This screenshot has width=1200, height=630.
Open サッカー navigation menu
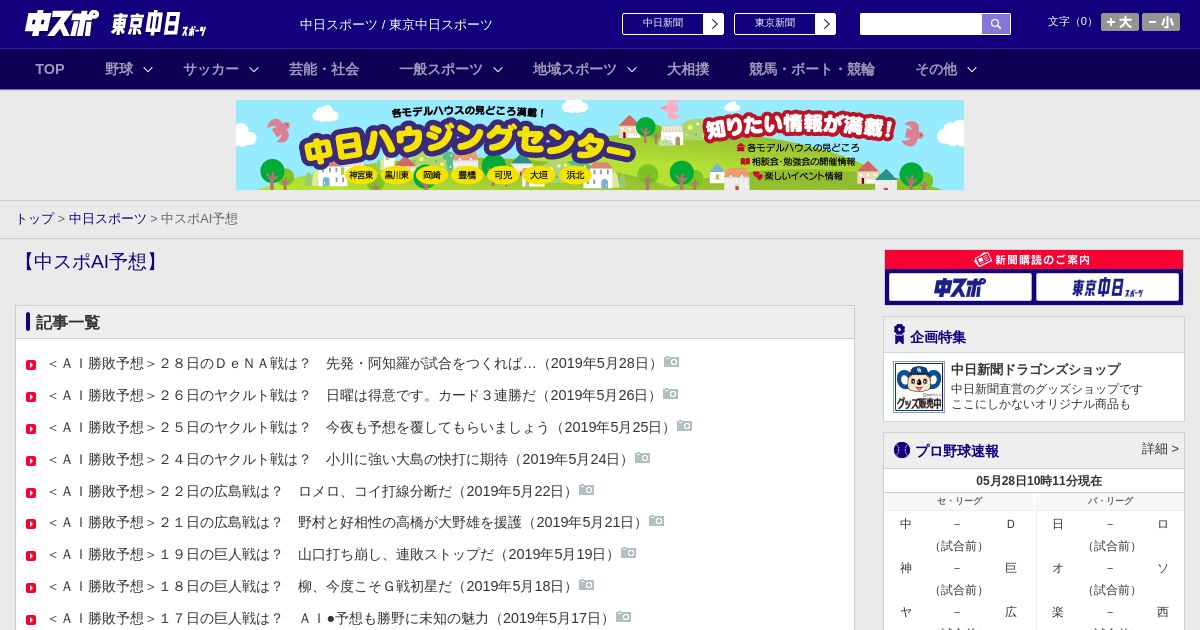pos(211,69)
